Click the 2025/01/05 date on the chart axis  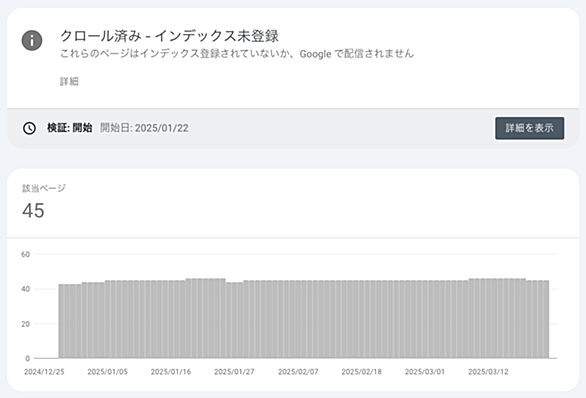108,372
